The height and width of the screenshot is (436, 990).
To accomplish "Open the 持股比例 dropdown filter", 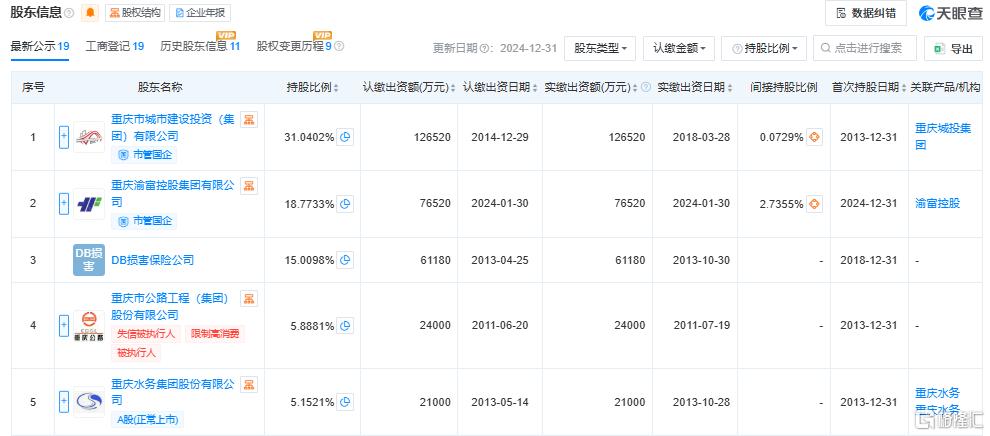I will point(765,49).
